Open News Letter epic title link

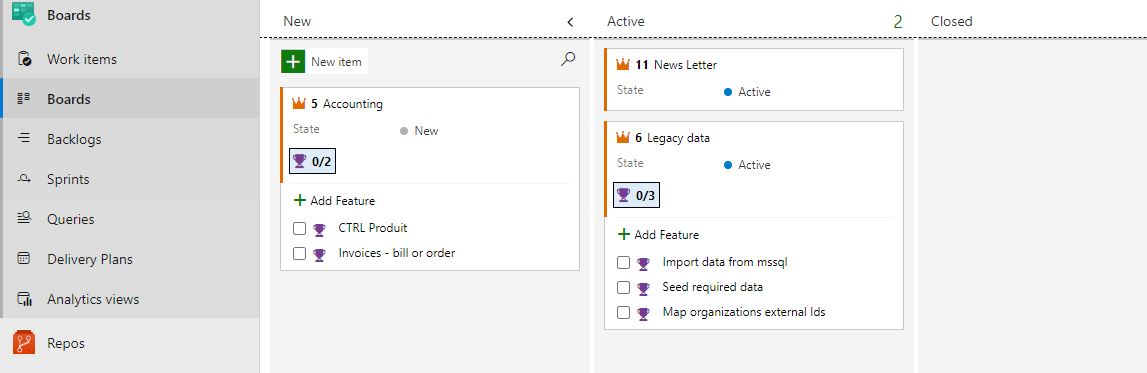click(x=685, y=65)
